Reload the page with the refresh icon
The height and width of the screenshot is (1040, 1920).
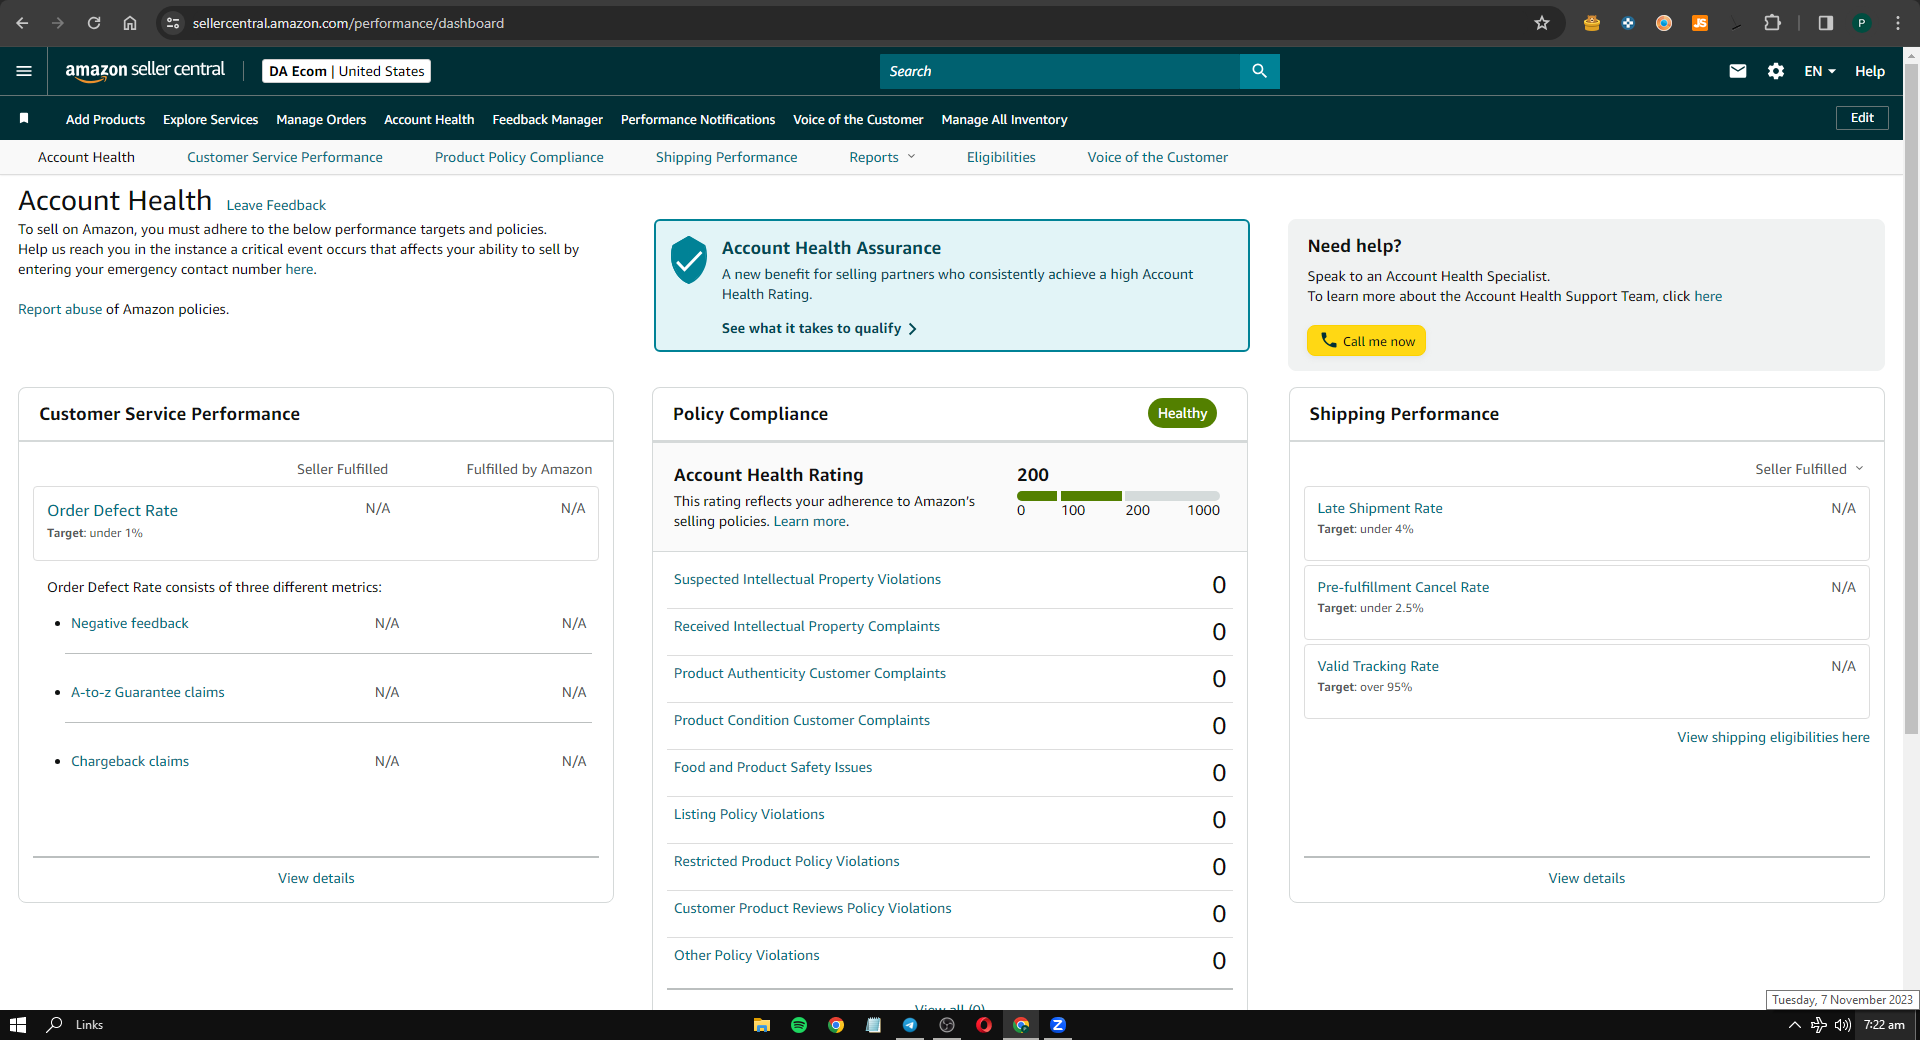(x=94, y=23)
